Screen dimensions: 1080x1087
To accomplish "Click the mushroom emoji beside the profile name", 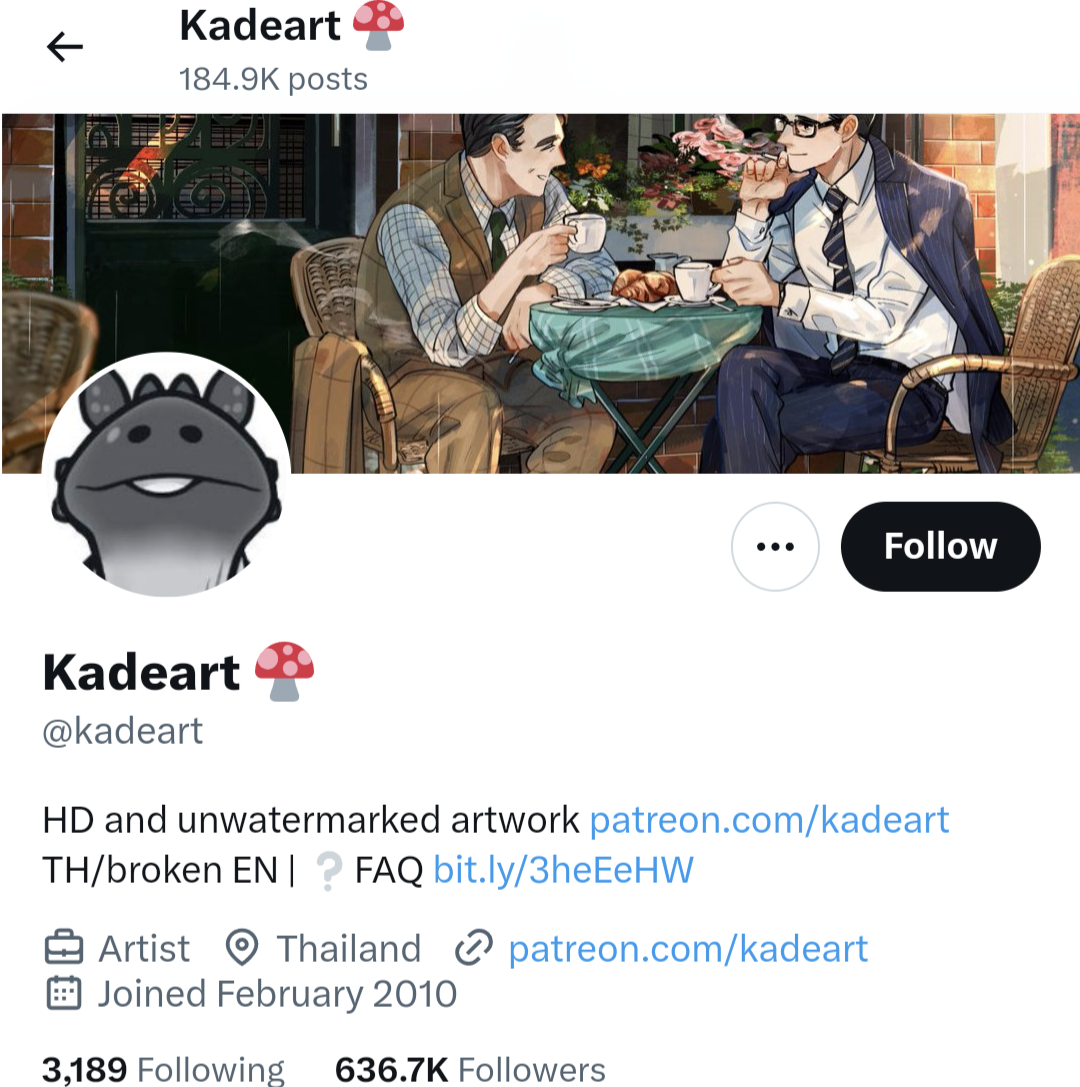I will (x=284, y=672).
